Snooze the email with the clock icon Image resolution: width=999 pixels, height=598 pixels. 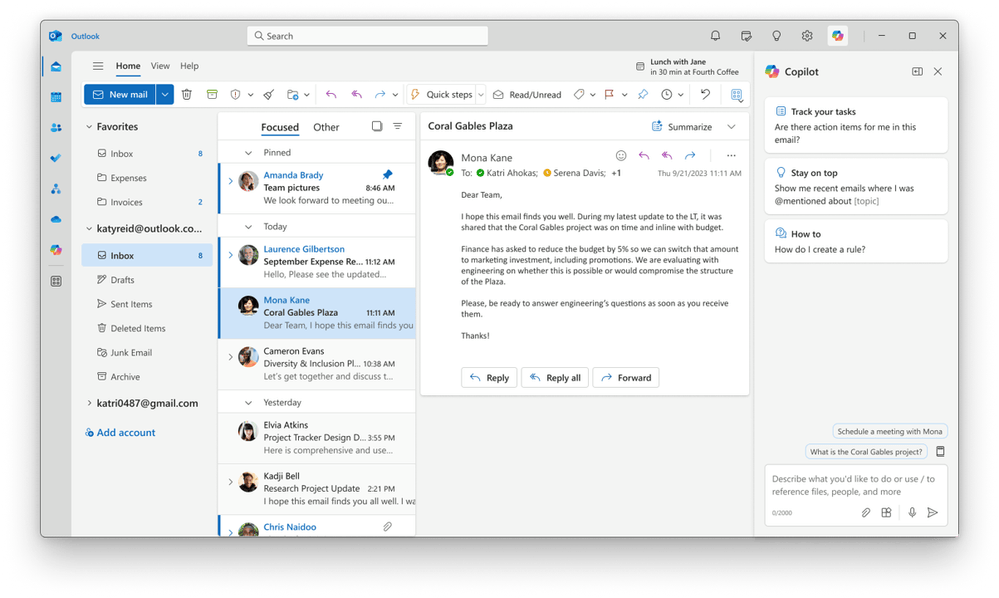tap(666, 94)
